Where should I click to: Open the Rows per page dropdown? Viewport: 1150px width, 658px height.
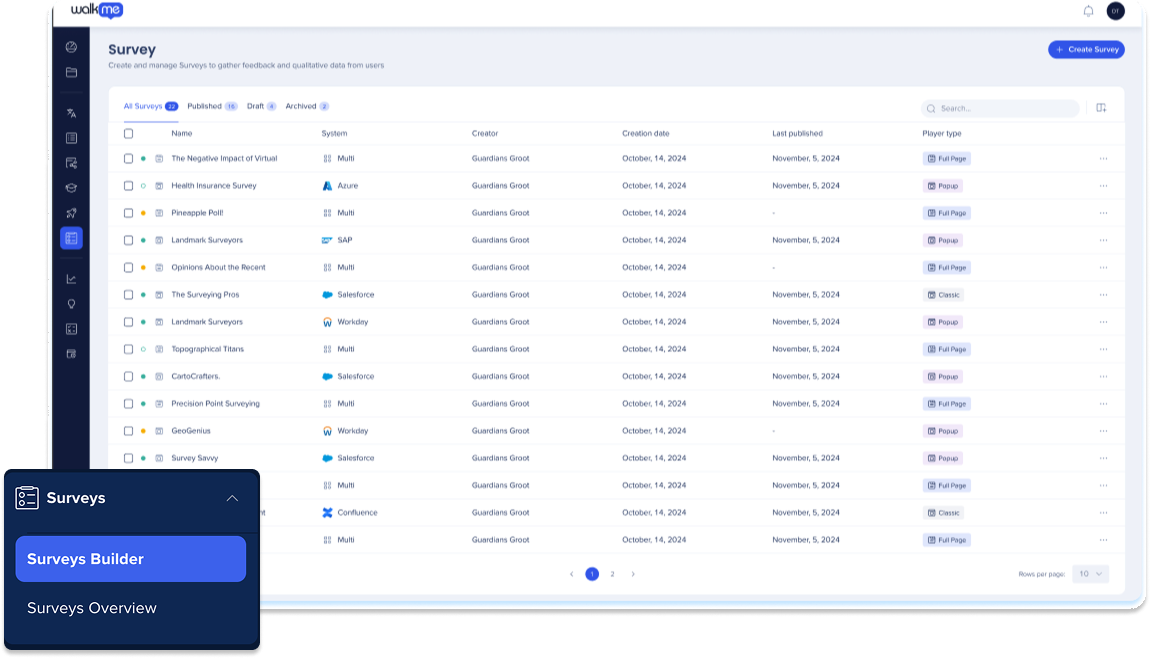tap(1091, 574)
